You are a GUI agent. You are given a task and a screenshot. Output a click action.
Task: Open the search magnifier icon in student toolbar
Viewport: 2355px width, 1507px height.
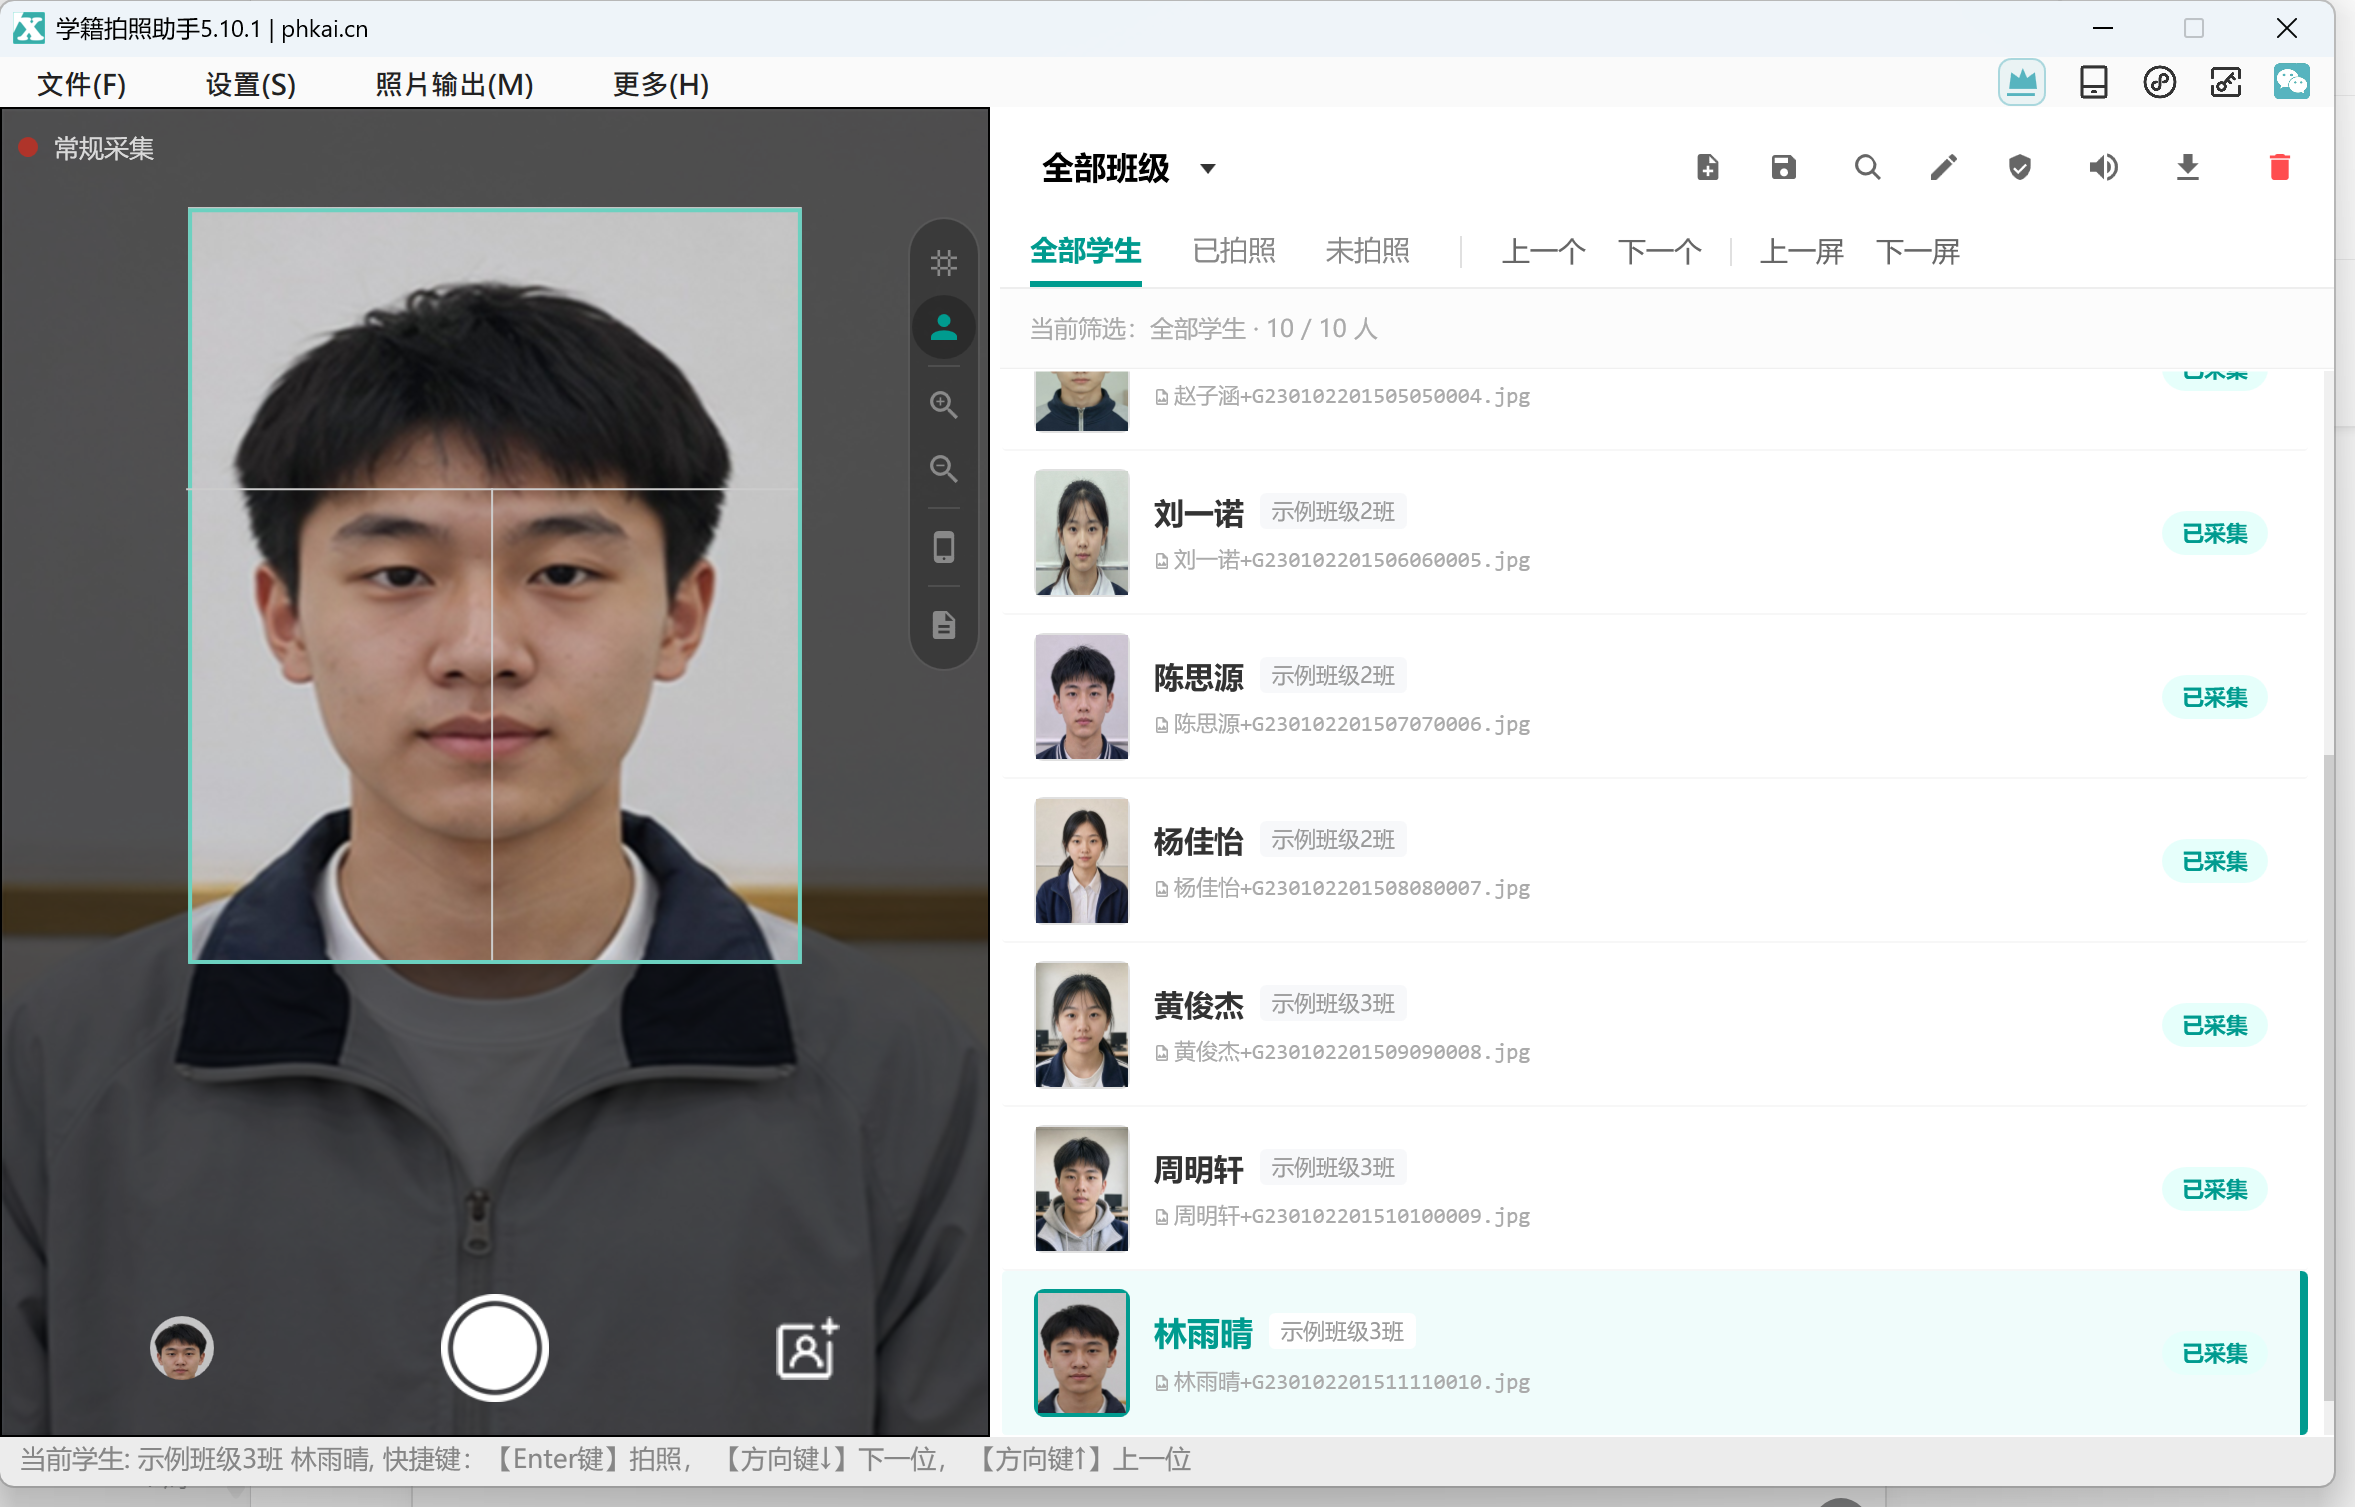pos(1866,167)
